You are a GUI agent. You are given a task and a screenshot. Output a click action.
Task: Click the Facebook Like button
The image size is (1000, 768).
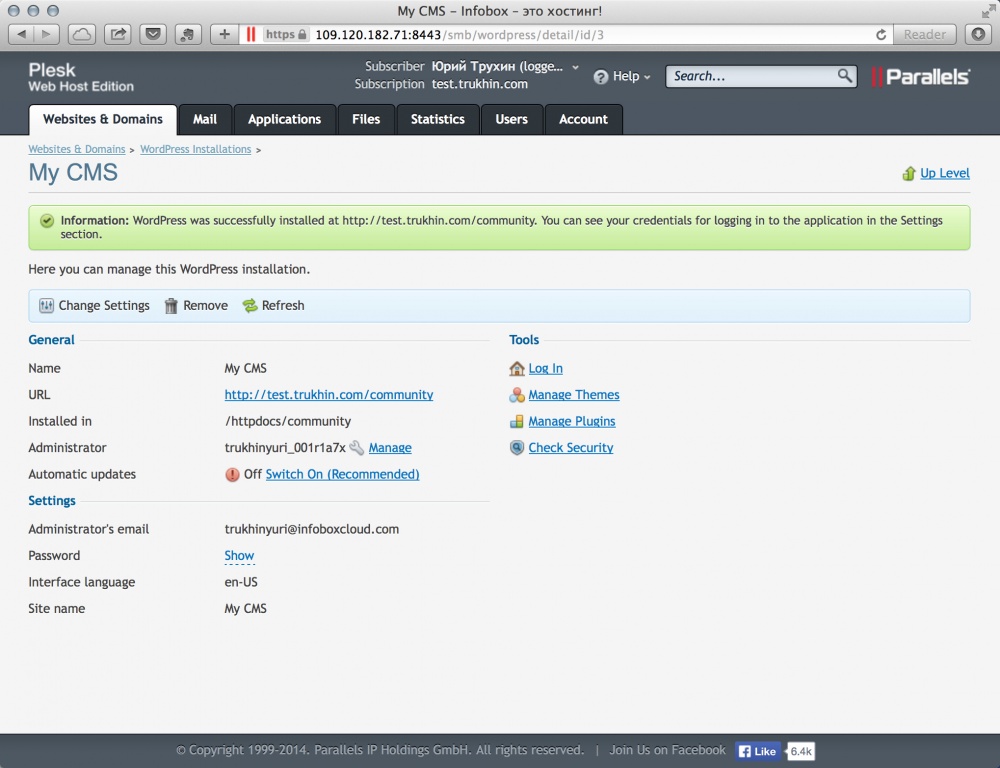click(x=757, y=751)
